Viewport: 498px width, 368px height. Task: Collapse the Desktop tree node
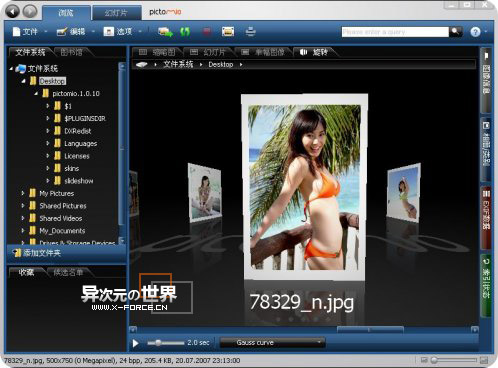pos(23,81)
